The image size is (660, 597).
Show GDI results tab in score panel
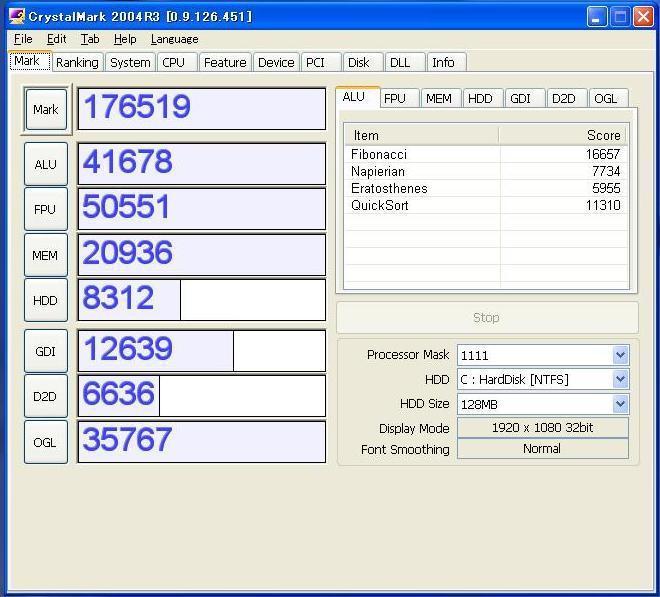pyautogui.click(x=524, y=99)
